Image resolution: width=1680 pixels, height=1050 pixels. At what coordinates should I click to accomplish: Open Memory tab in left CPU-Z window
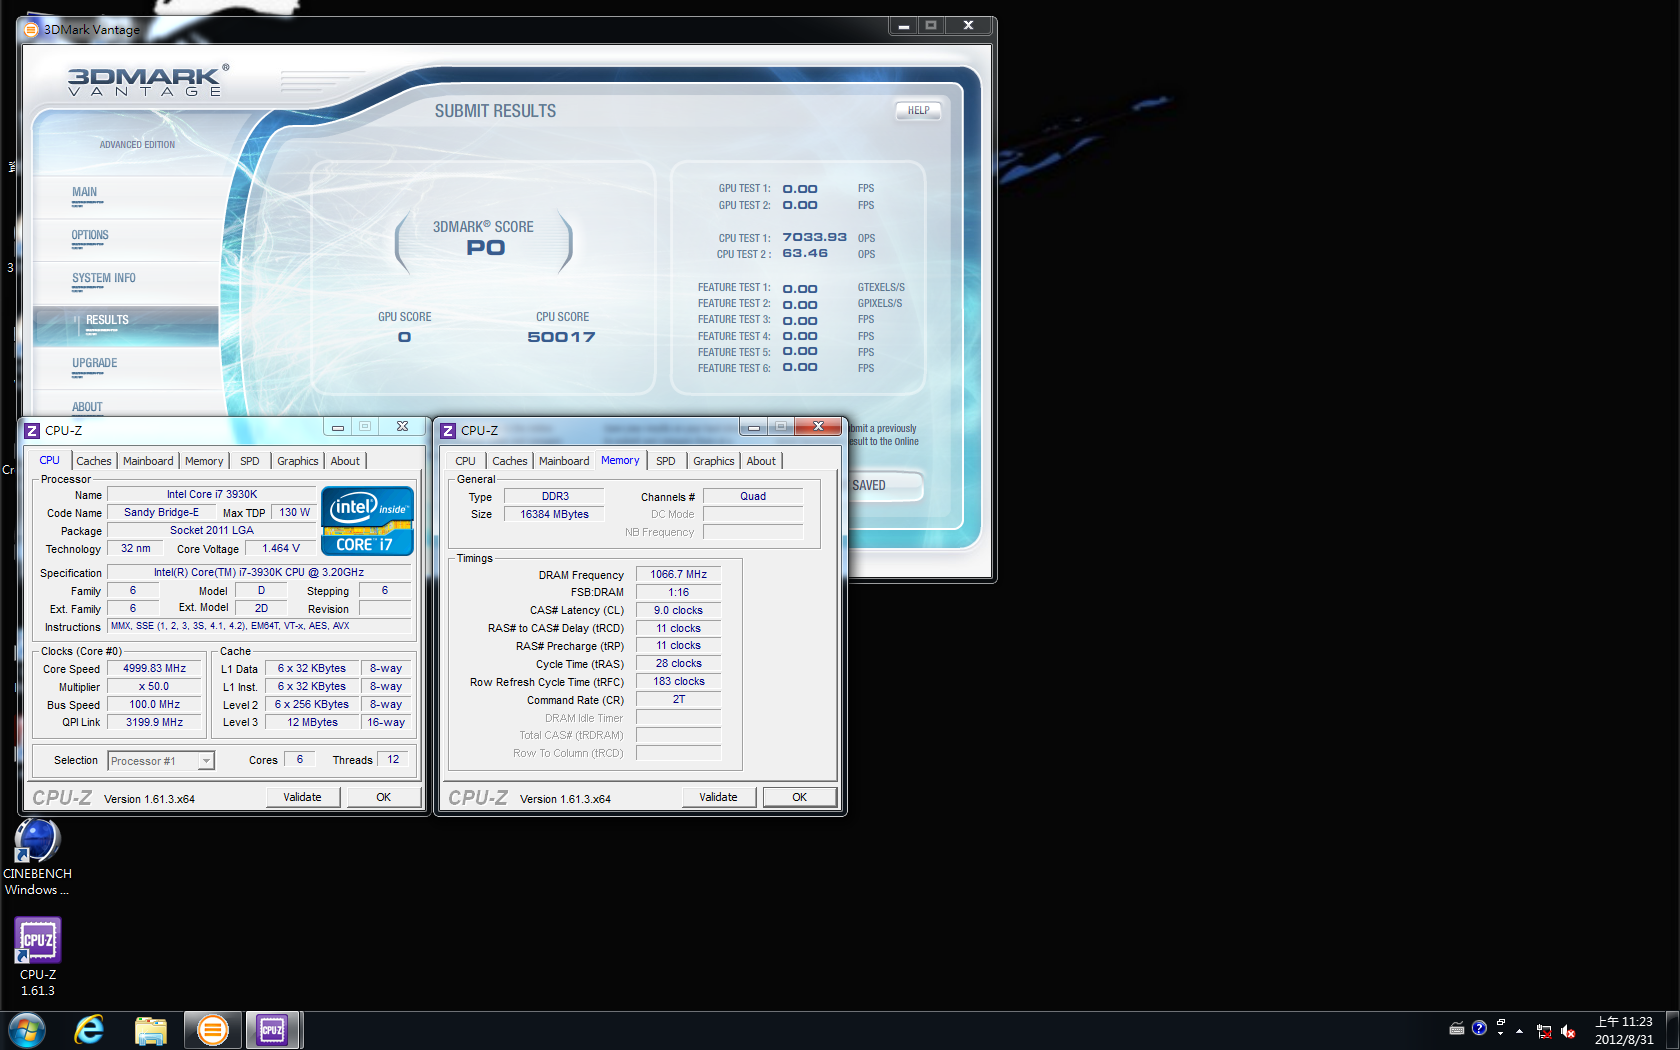coord(204,461)
